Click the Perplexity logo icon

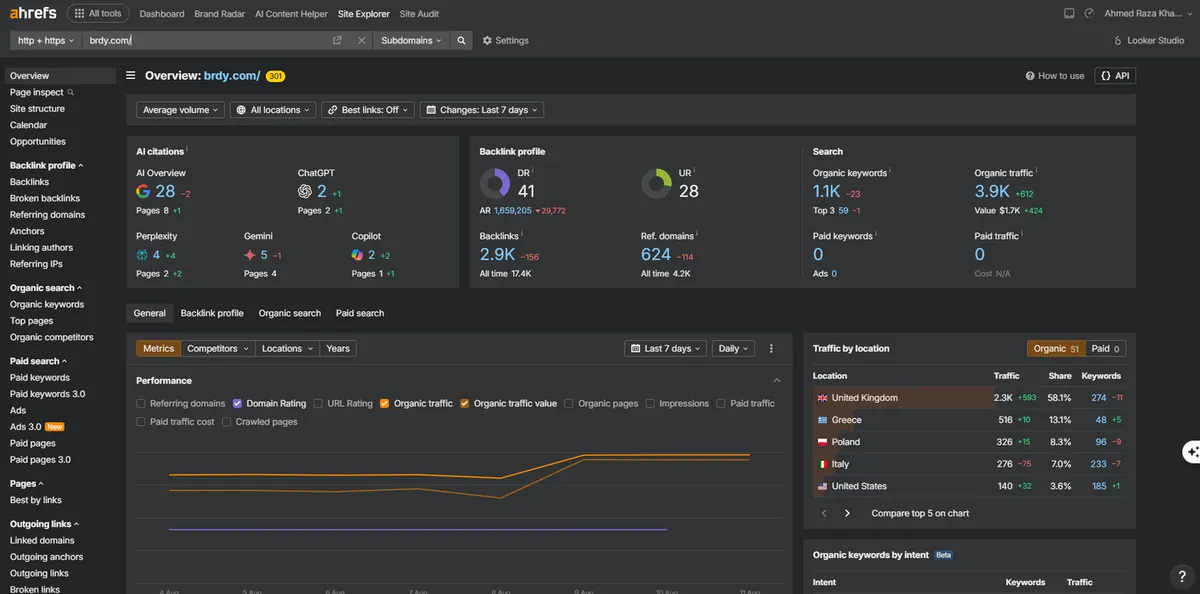(x=142, y=255)
